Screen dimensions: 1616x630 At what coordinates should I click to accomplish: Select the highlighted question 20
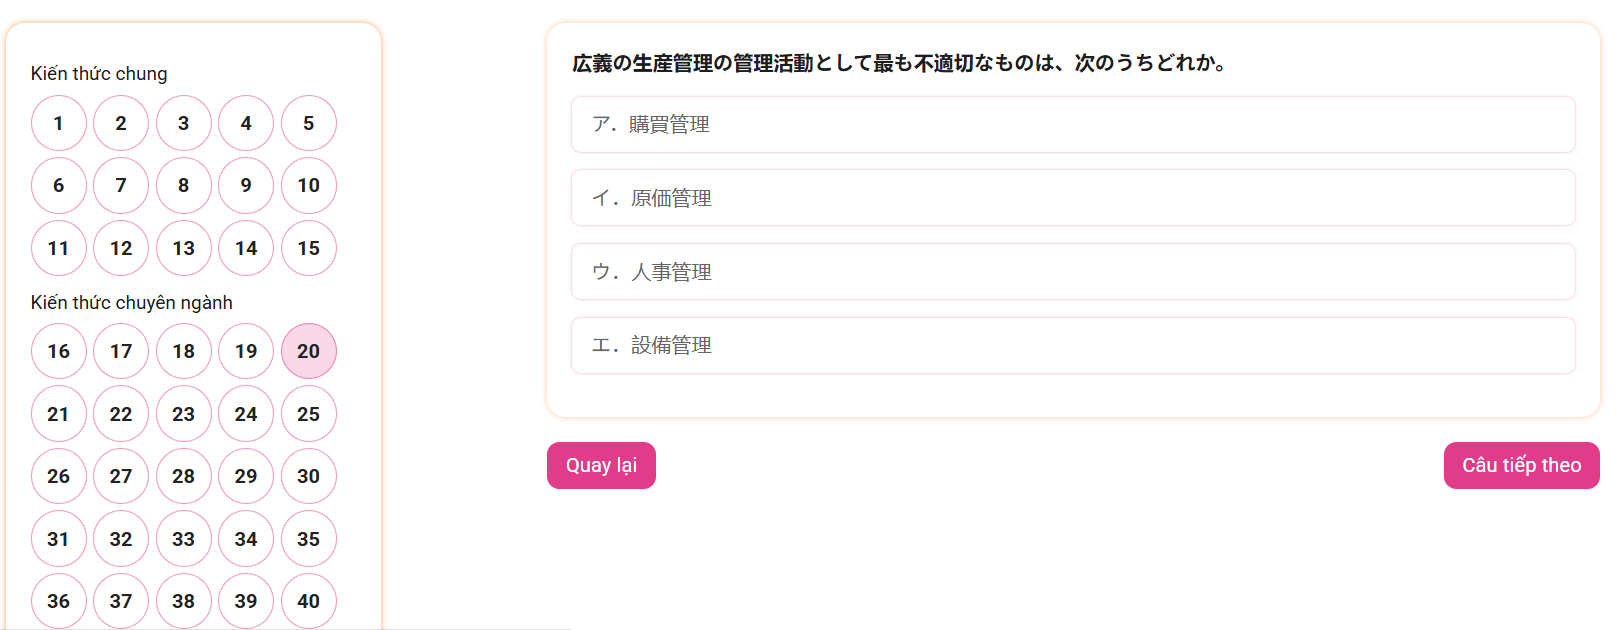309,351
